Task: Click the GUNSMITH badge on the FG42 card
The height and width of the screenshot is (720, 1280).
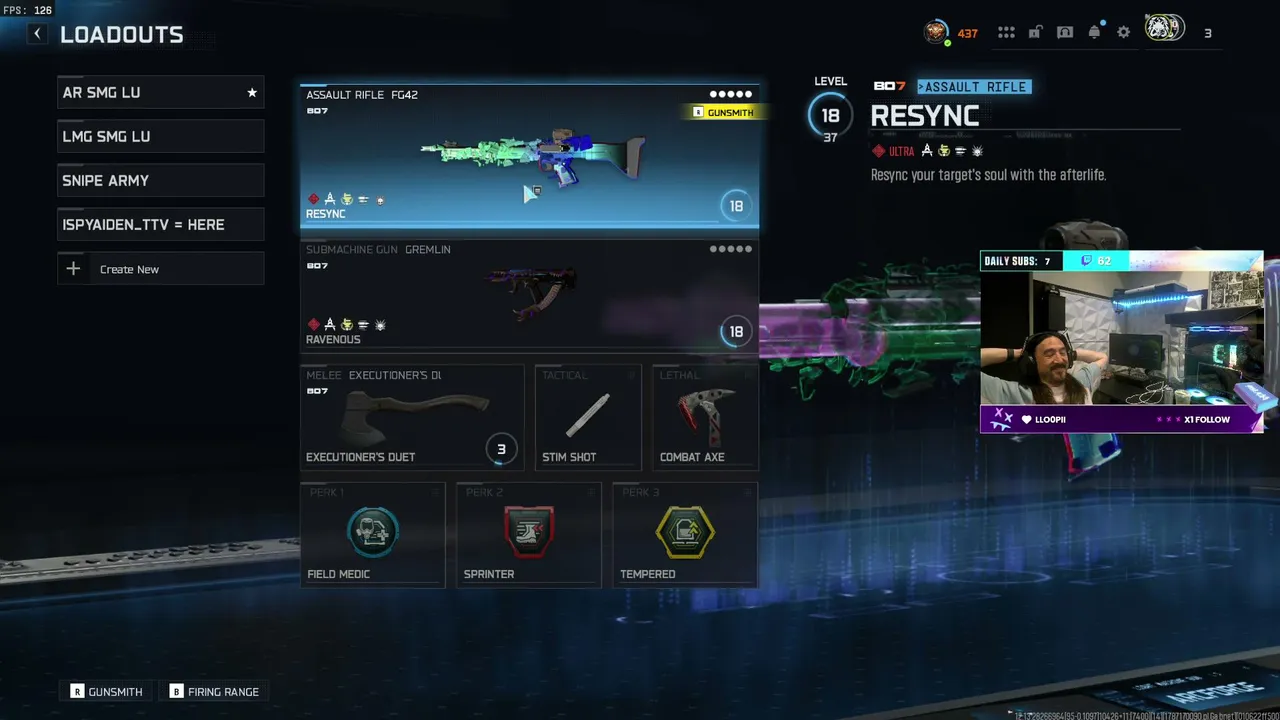Action: [723, 112]
